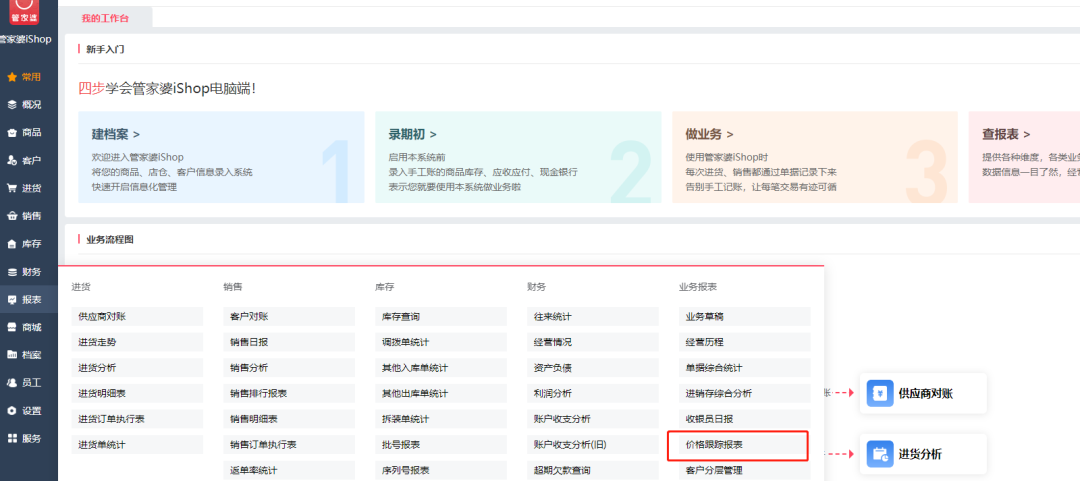Select the 其他出库单统计 entry

(x=441, y=393)
